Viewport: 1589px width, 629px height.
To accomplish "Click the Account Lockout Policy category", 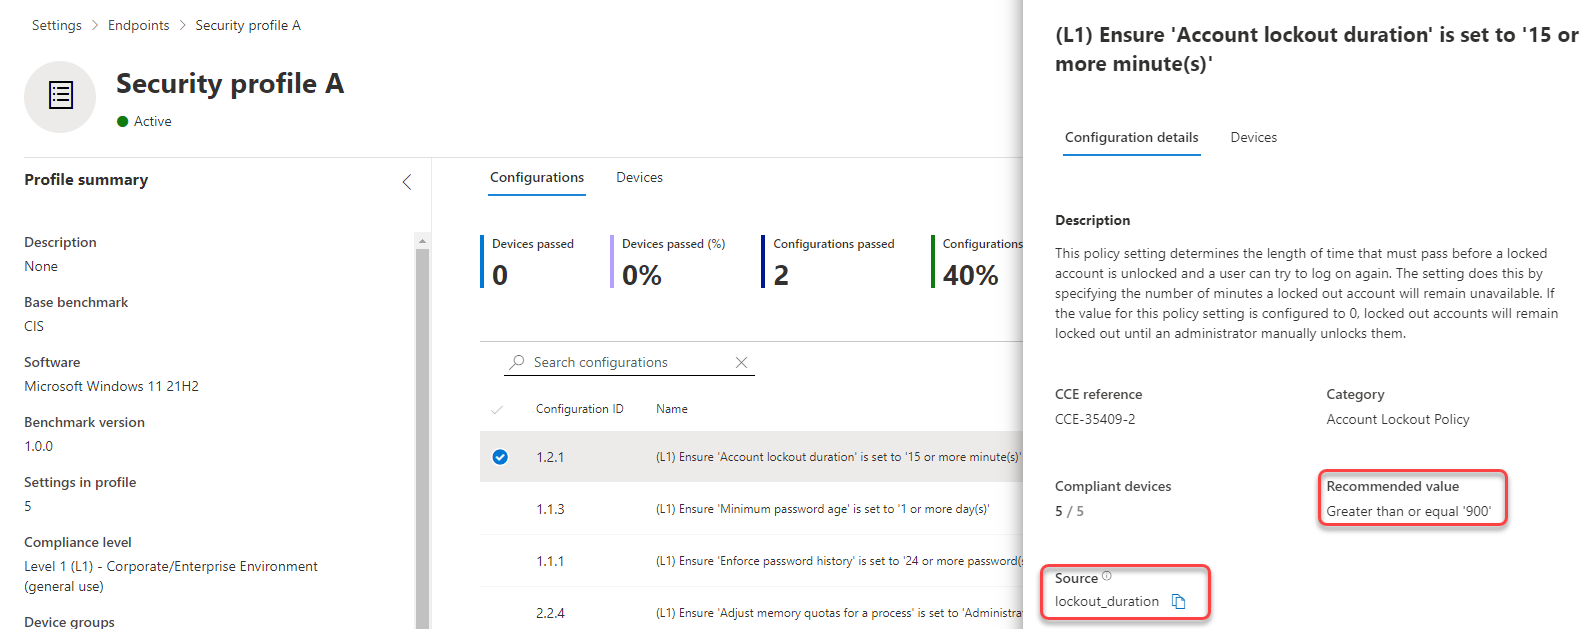I will coord(1398,419).
